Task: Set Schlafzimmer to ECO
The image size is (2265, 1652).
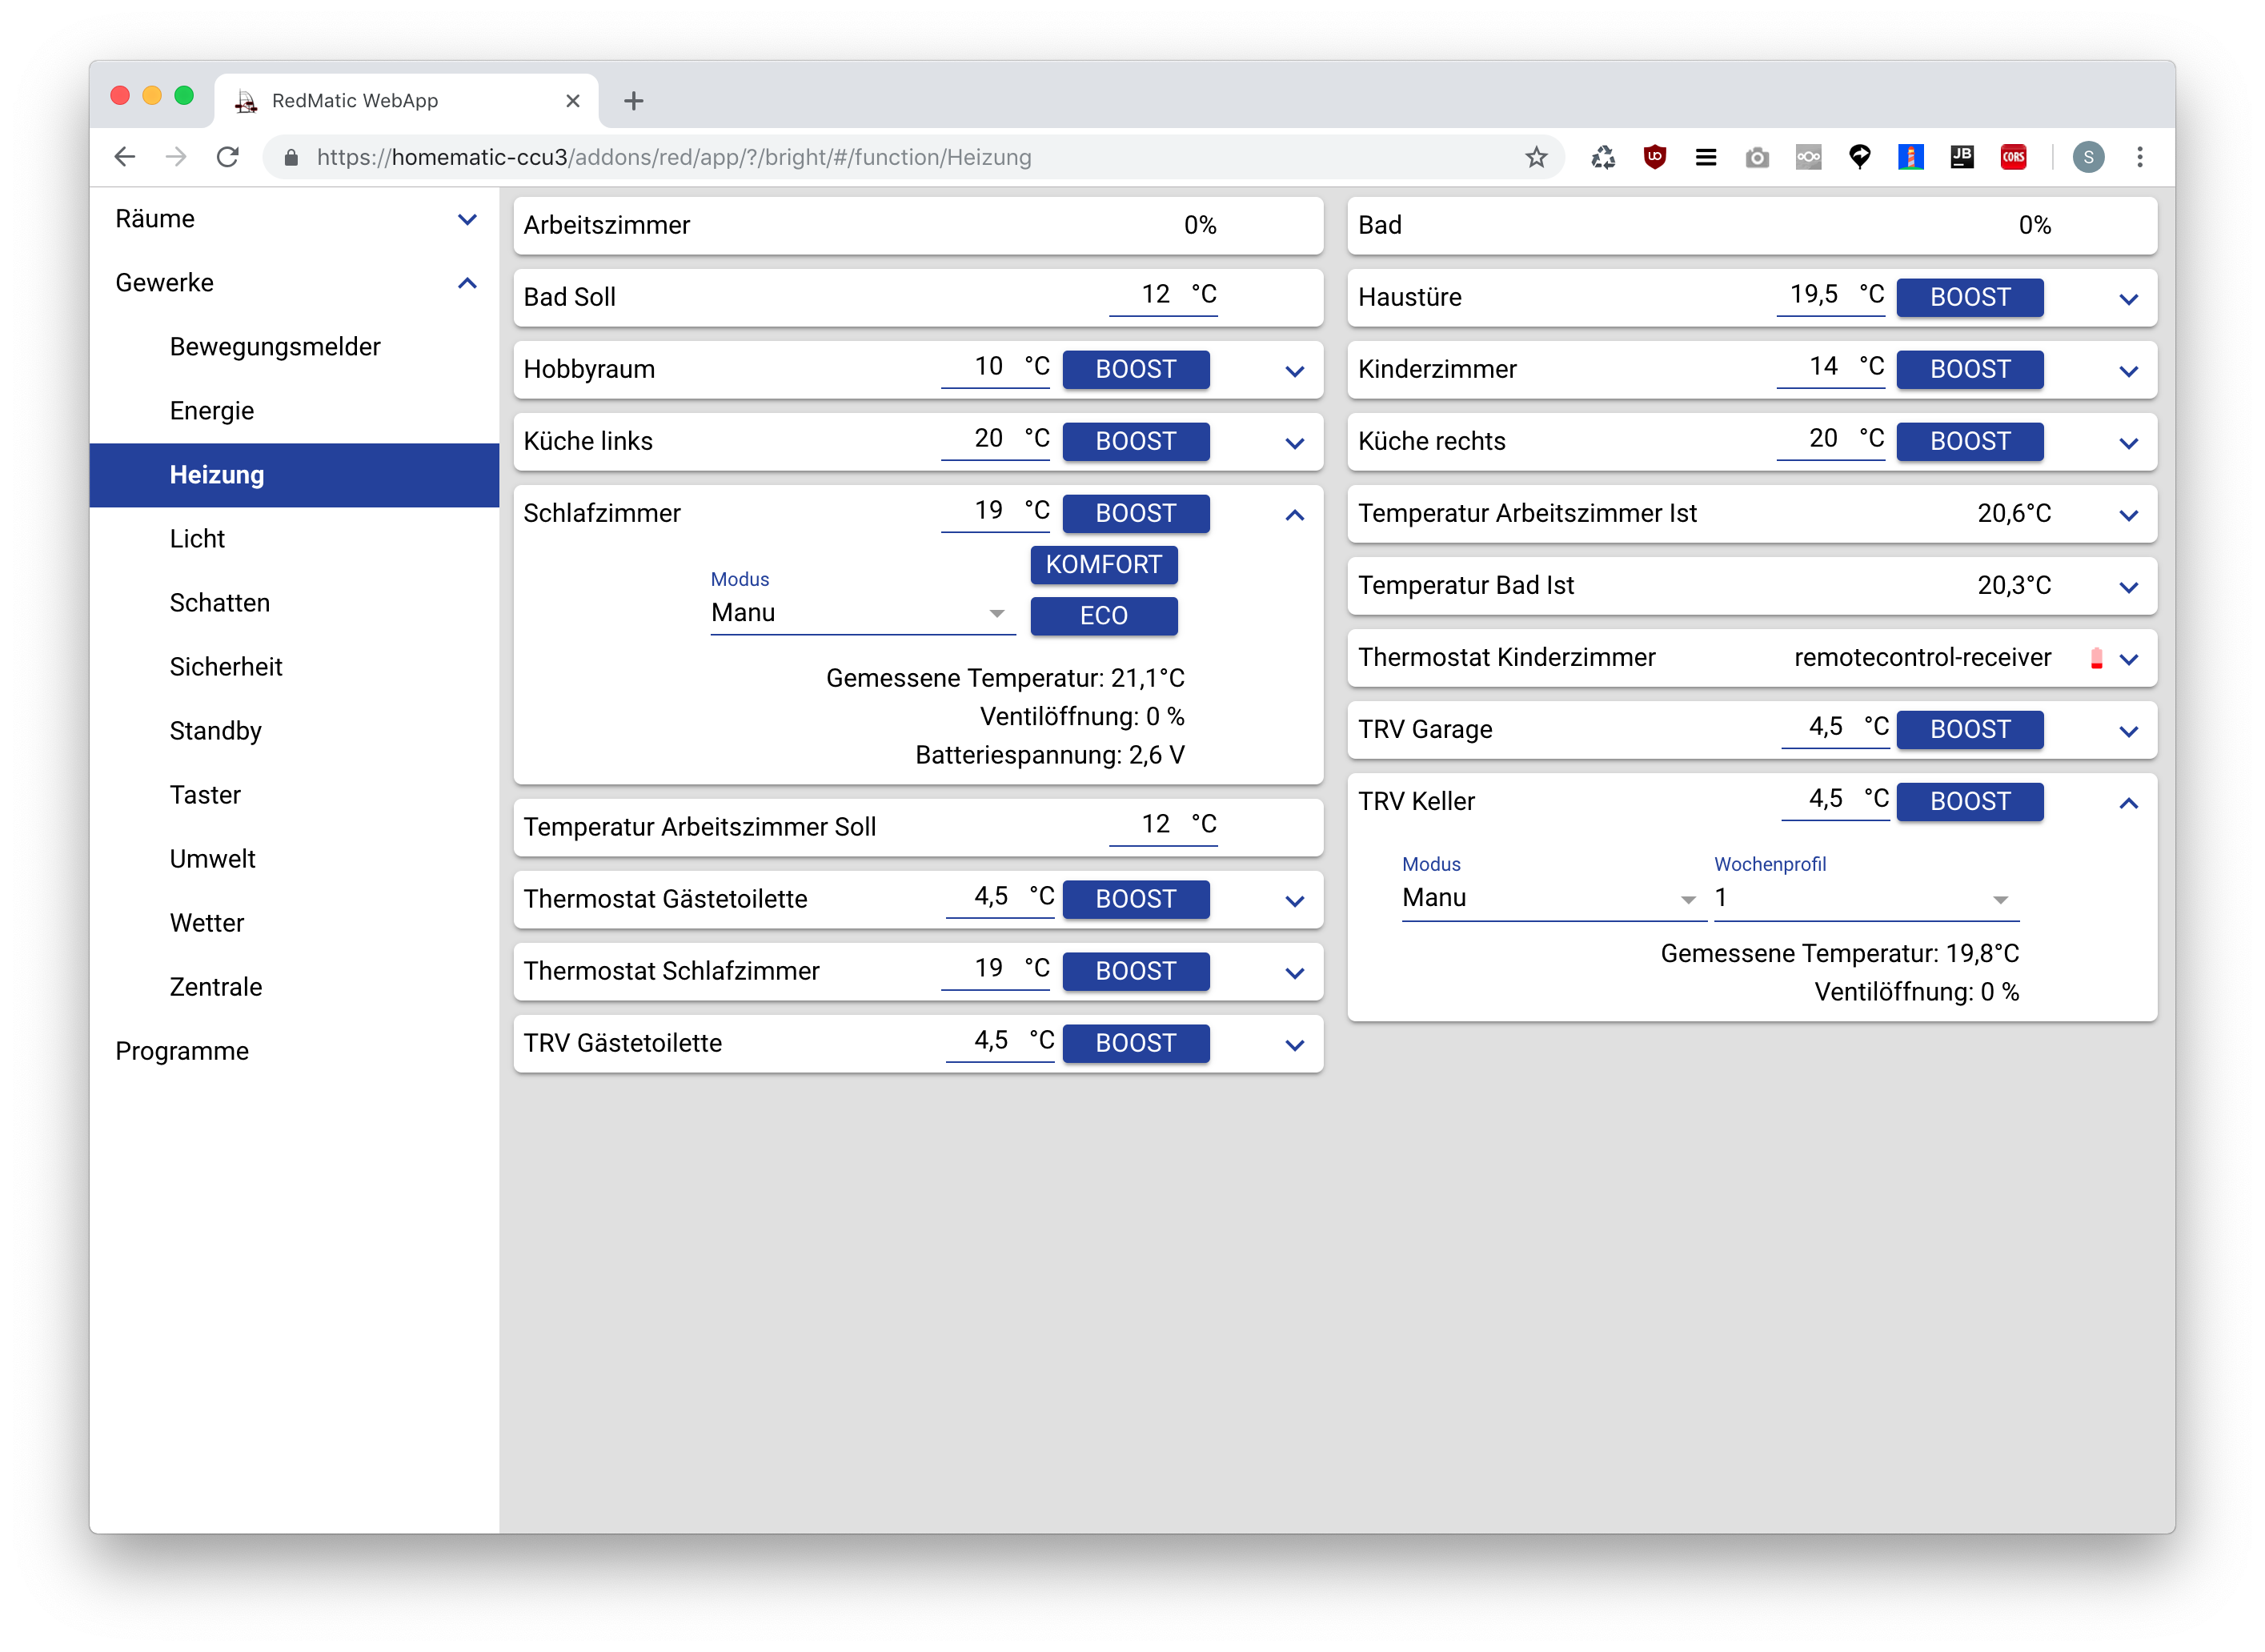Action: (x=1103, y=615)
